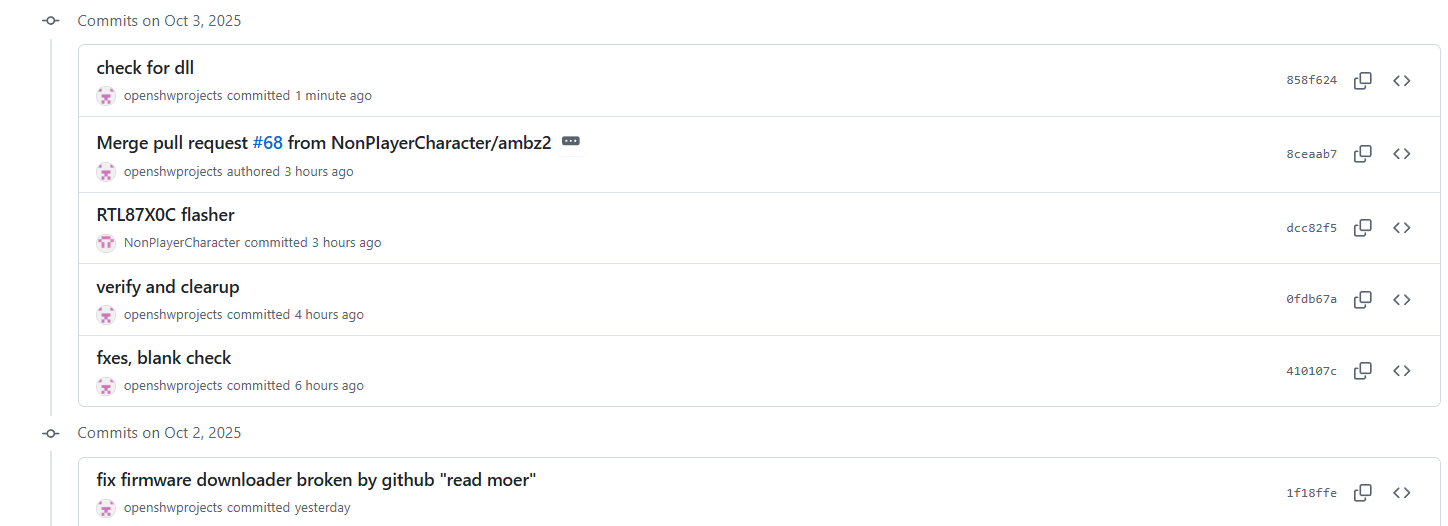Open the "RTL87X0C flasher" commit
The height and width of the screenshot is (526, 1448).
click(165, 215)
